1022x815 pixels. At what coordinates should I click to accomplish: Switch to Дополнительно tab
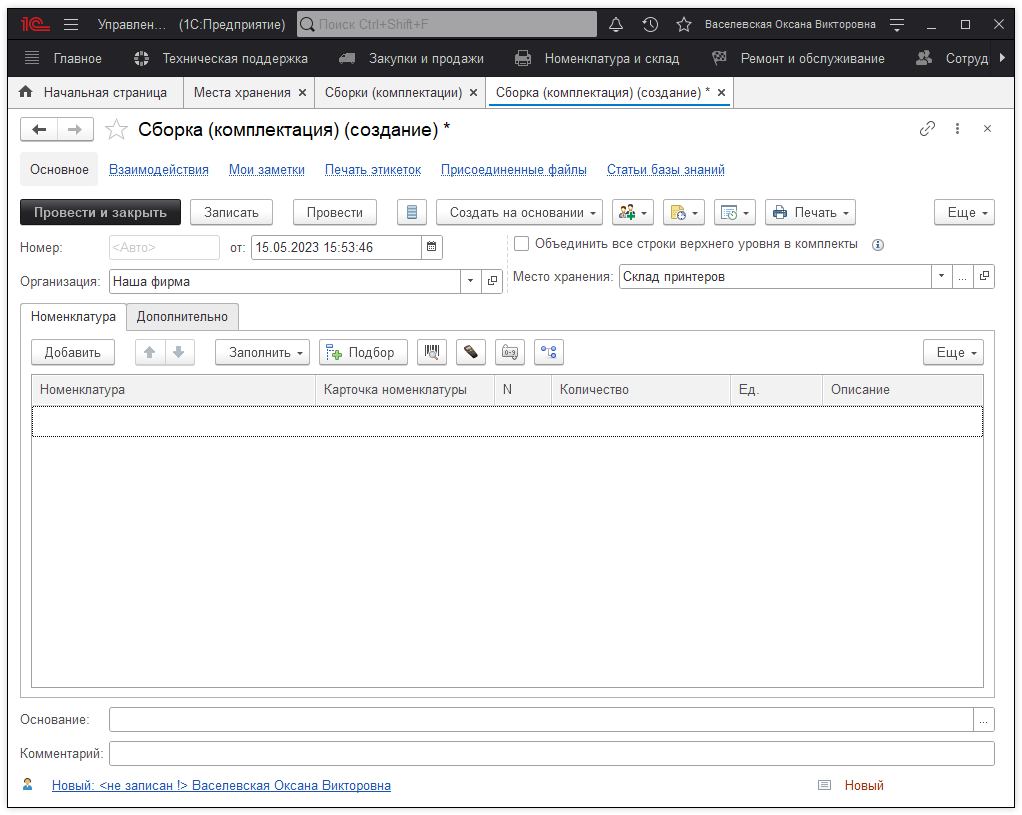tap(182, 317)
